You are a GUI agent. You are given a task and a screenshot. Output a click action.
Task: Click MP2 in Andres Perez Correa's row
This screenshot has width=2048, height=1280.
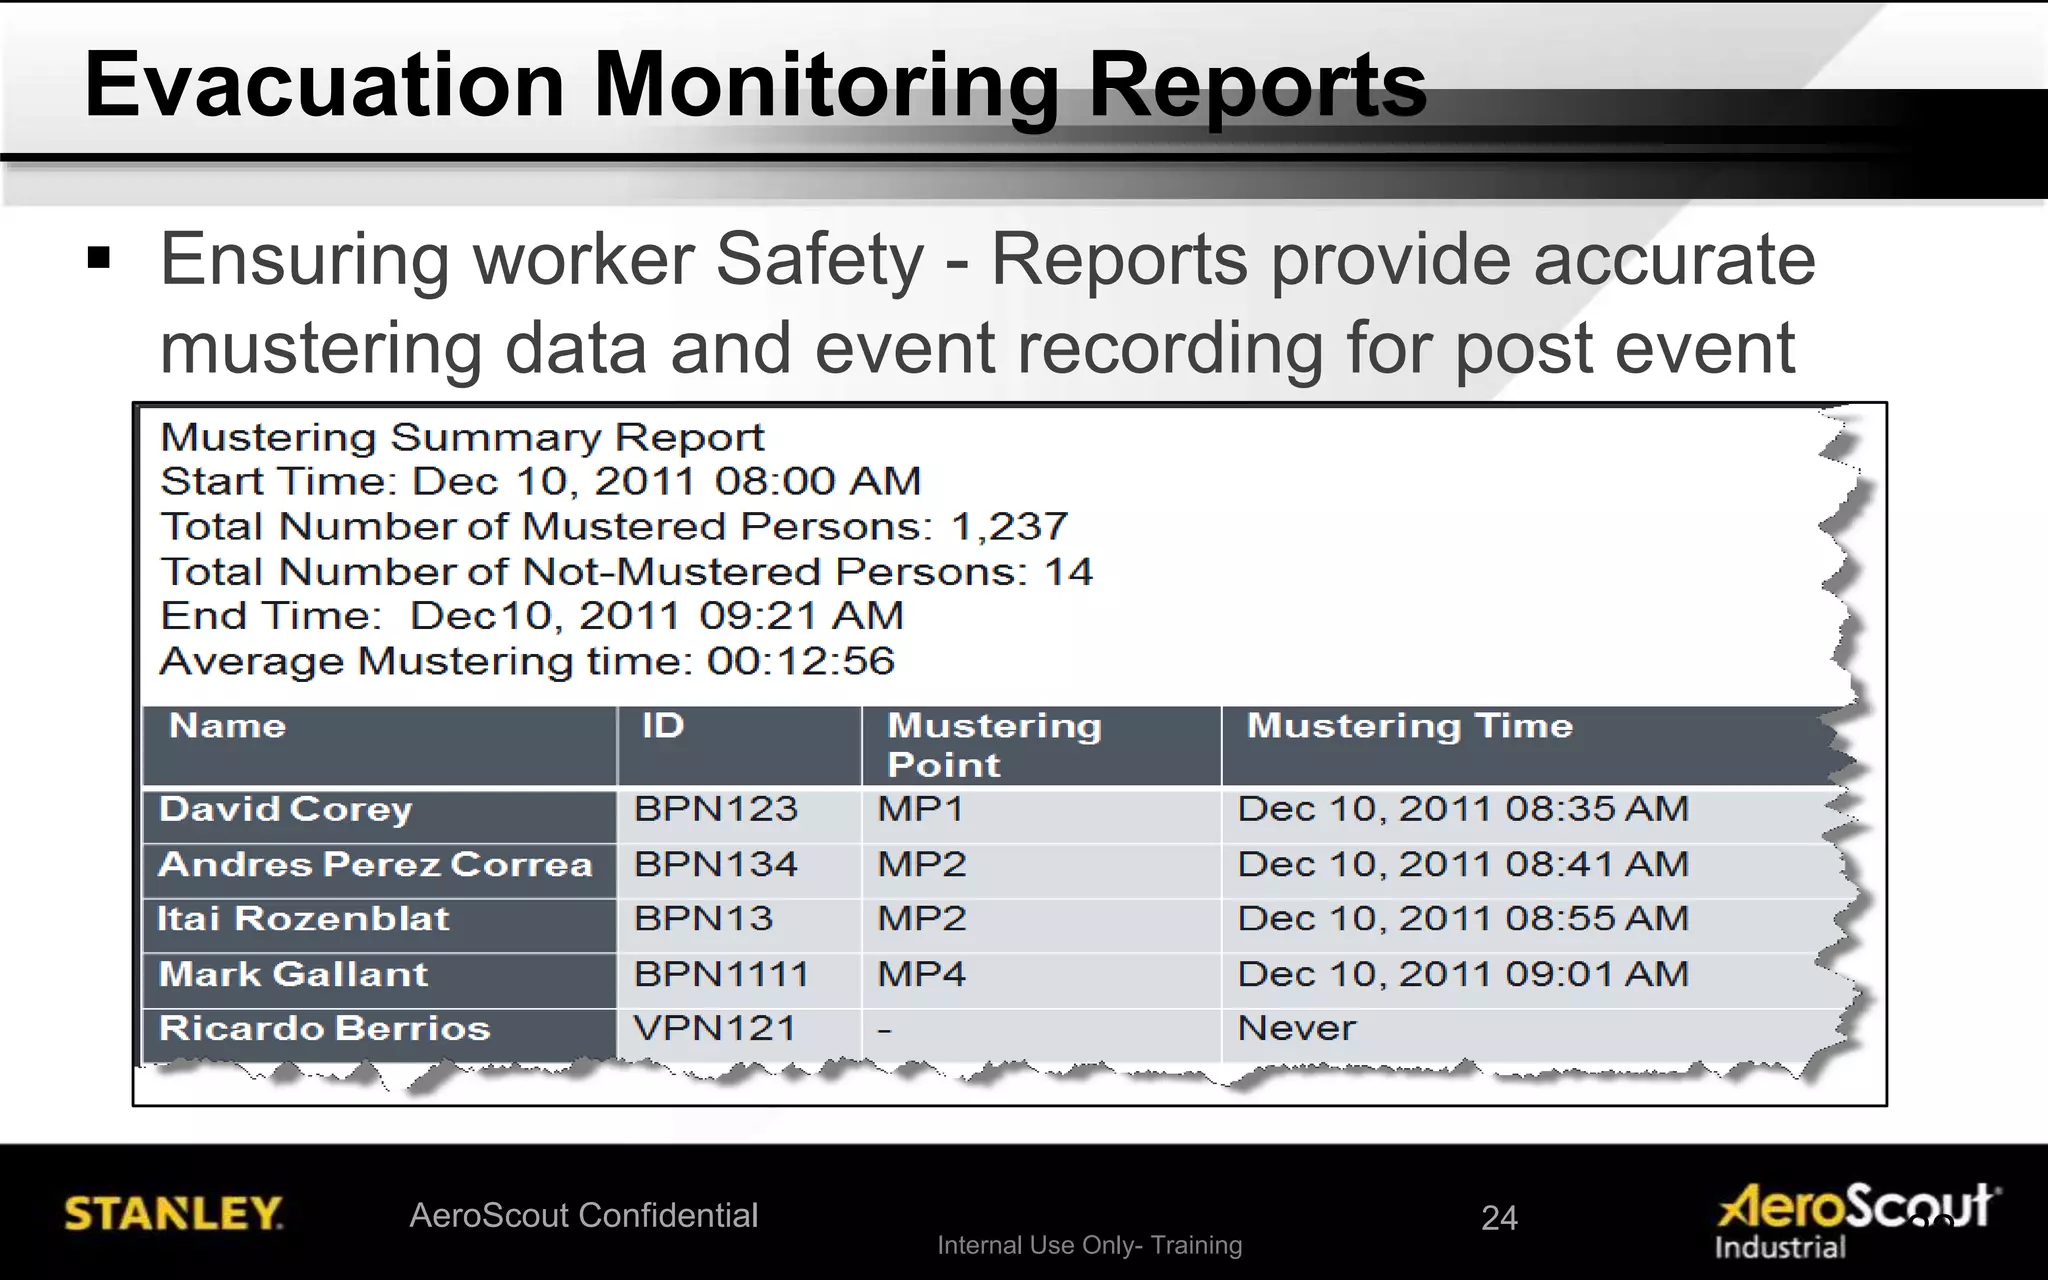point(1041,870)
